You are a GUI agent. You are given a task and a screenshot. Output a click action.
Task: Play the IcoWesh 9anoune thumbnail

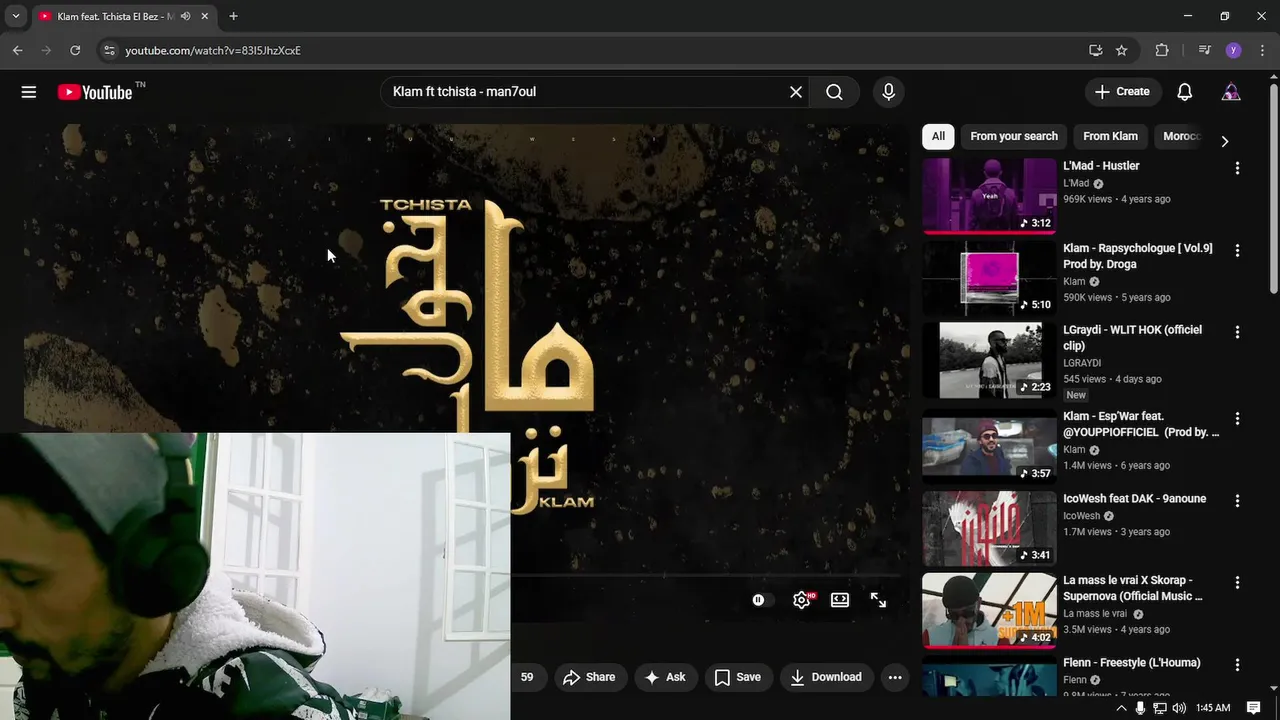(989, 528)
